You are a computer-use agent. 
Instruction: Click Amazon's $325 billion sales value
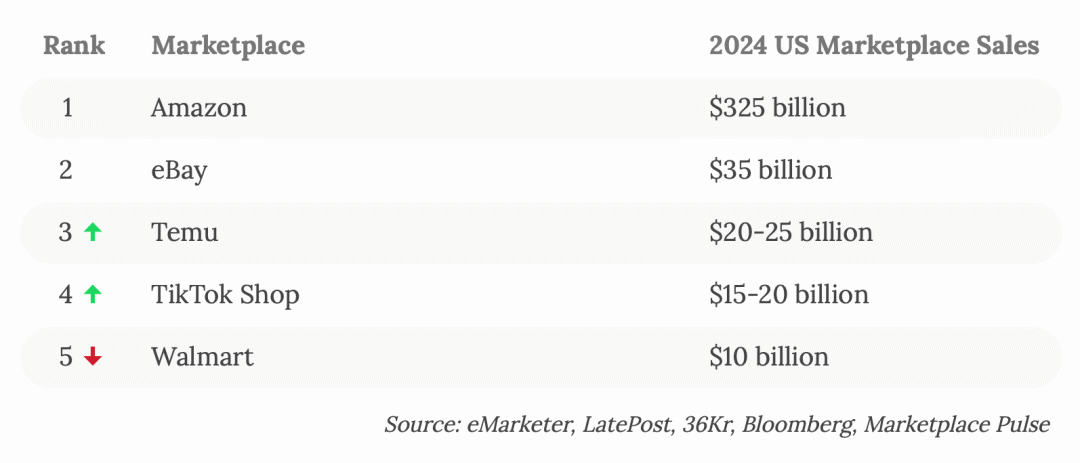point(778,108)
